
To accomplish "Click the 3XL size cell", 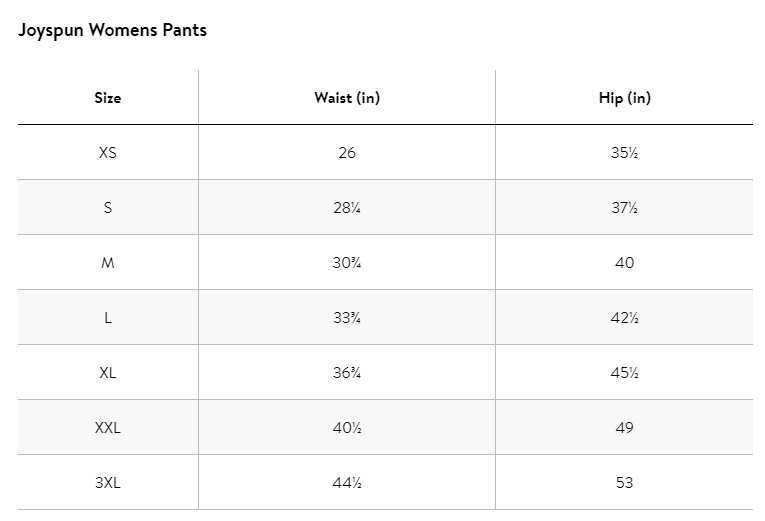I will (x=108, y=483).
